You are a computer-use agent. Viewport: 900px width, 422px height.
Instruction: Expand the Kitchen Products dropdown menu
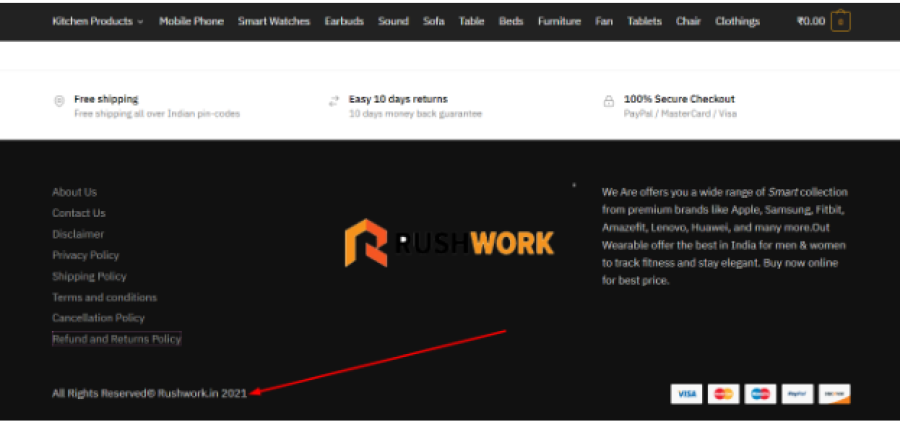(98, 21)
